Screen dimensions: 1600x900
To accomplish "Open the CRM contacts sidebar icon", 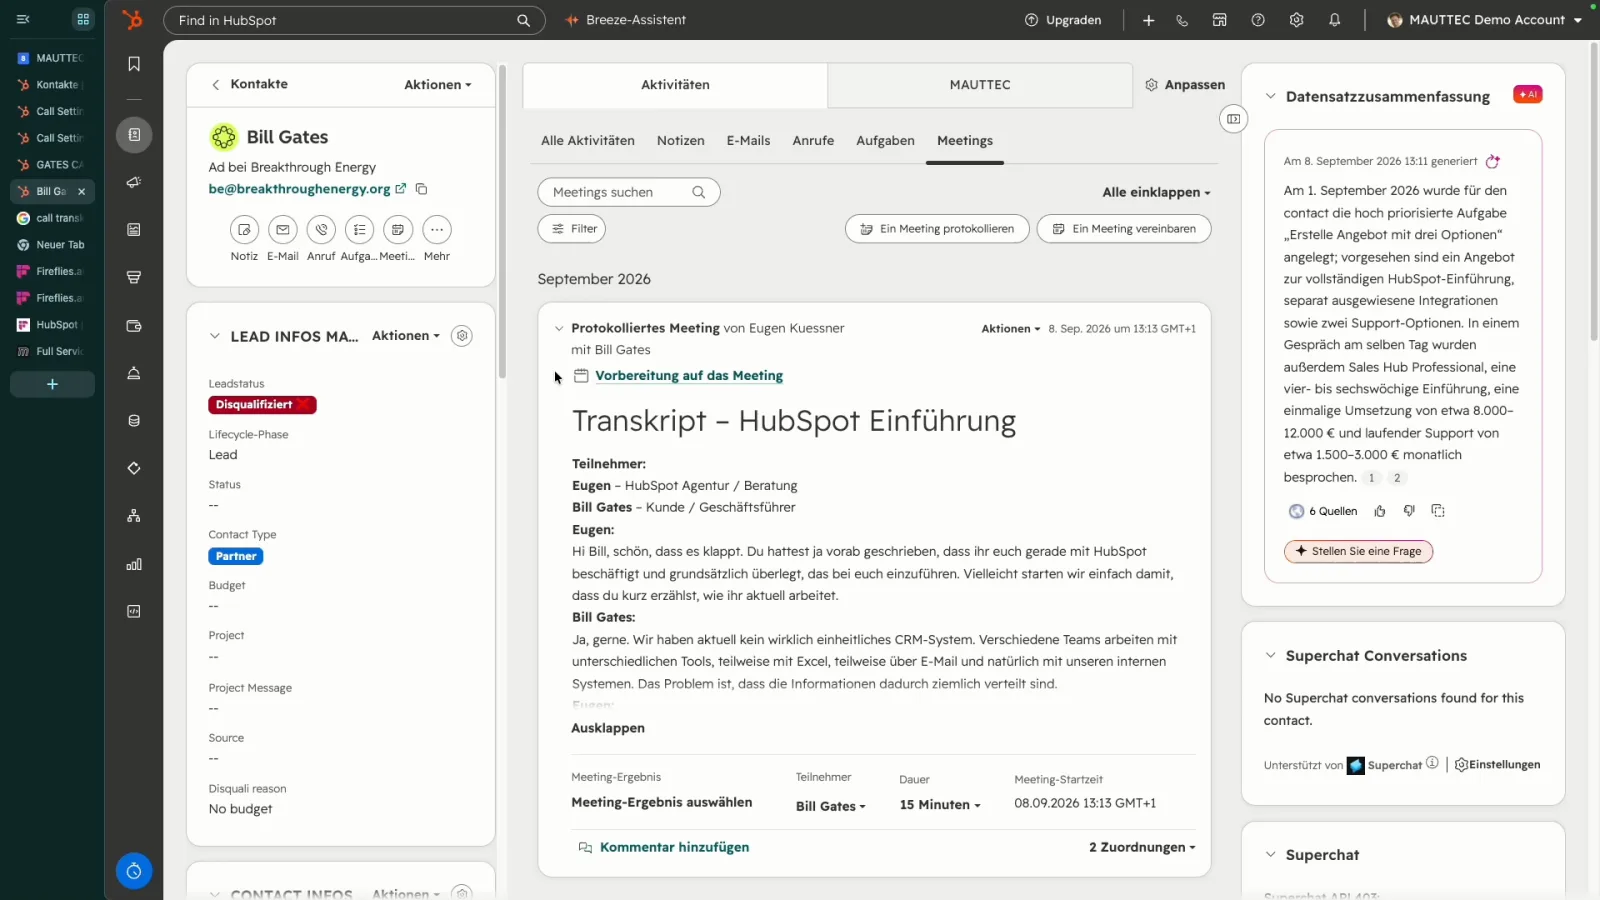I will point(134,134).
